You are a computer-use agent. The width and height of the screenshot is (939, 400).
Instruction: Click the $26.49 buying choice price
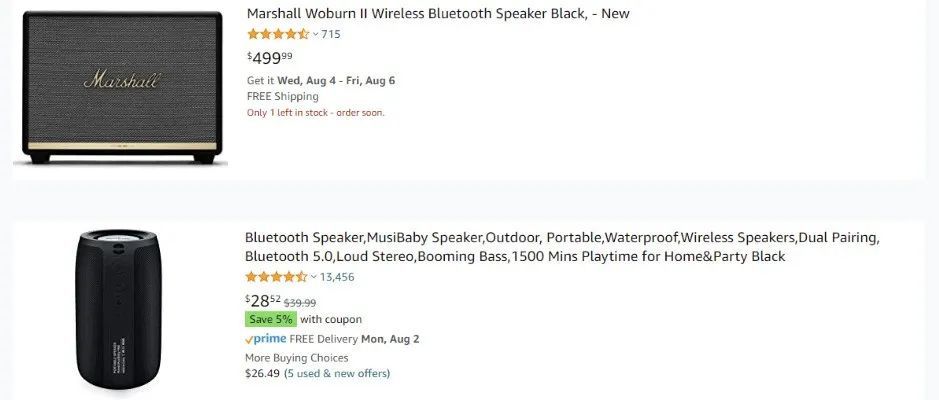pyautogui.click(x=262, y=374)
